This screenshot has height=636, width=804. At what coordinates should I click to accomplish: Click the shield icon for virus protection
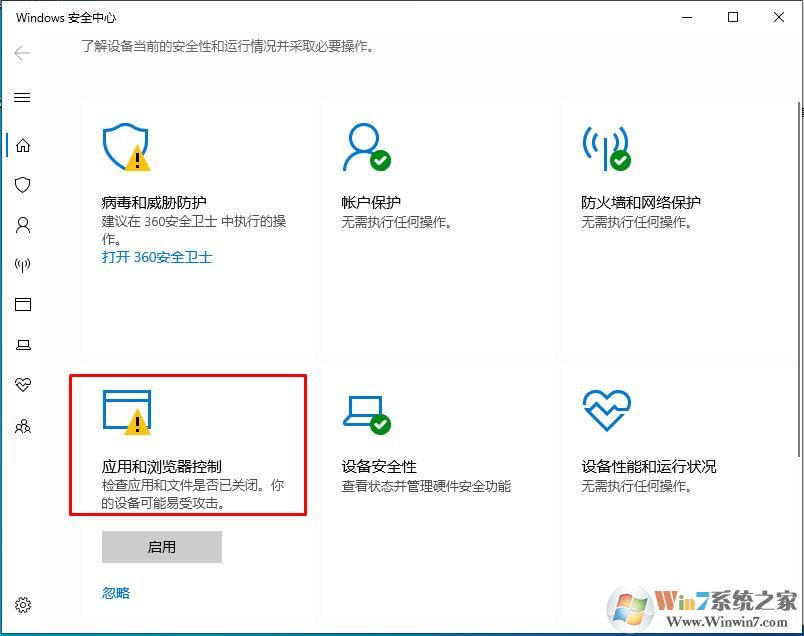coord(23,185)
